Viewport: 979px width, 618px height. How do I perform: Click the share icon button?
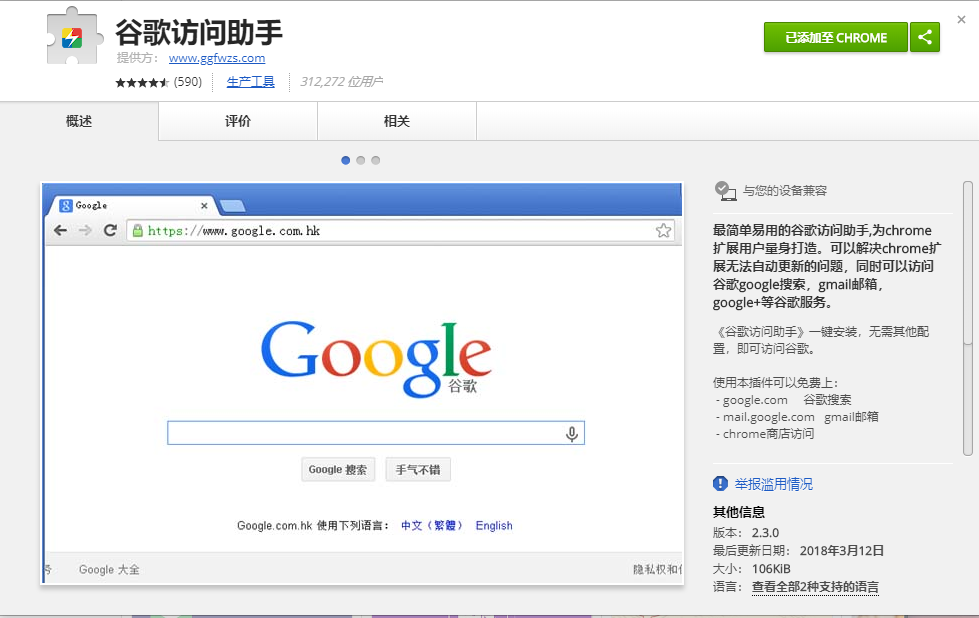tap(925, 37)
